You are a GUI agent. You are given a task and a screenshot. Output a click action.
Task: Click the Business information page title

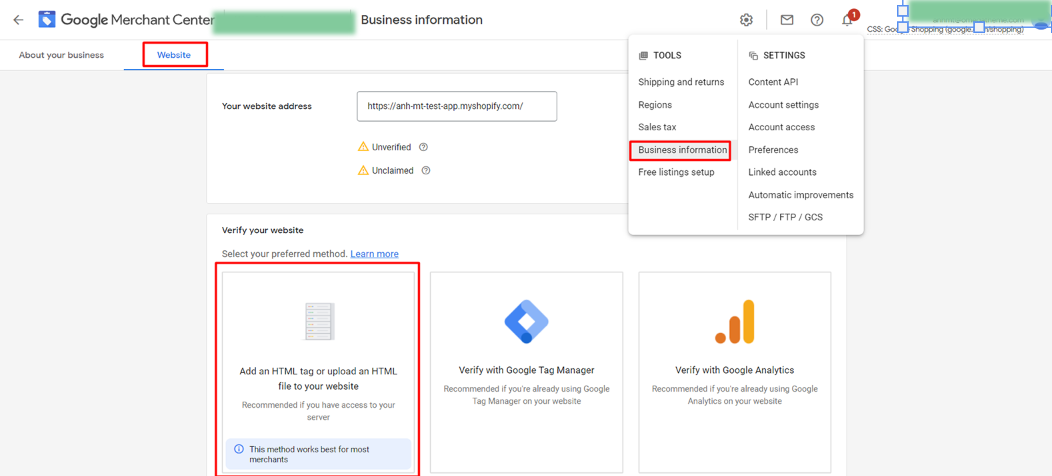pos(421,19)
